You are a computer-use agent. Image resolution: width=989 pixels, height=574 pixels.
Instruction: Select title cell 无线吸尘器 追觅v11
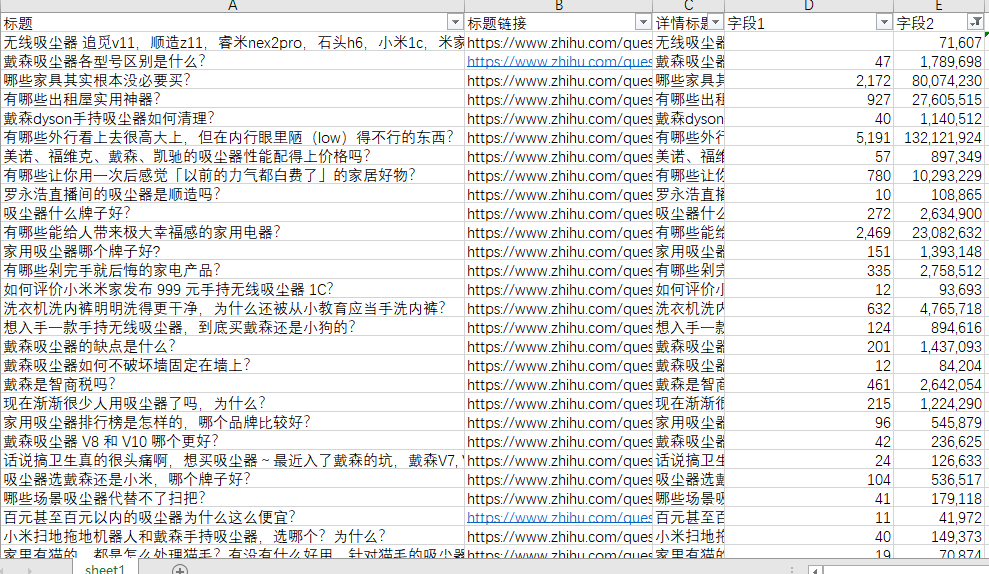pyautogui.click(x=232, y=43)
